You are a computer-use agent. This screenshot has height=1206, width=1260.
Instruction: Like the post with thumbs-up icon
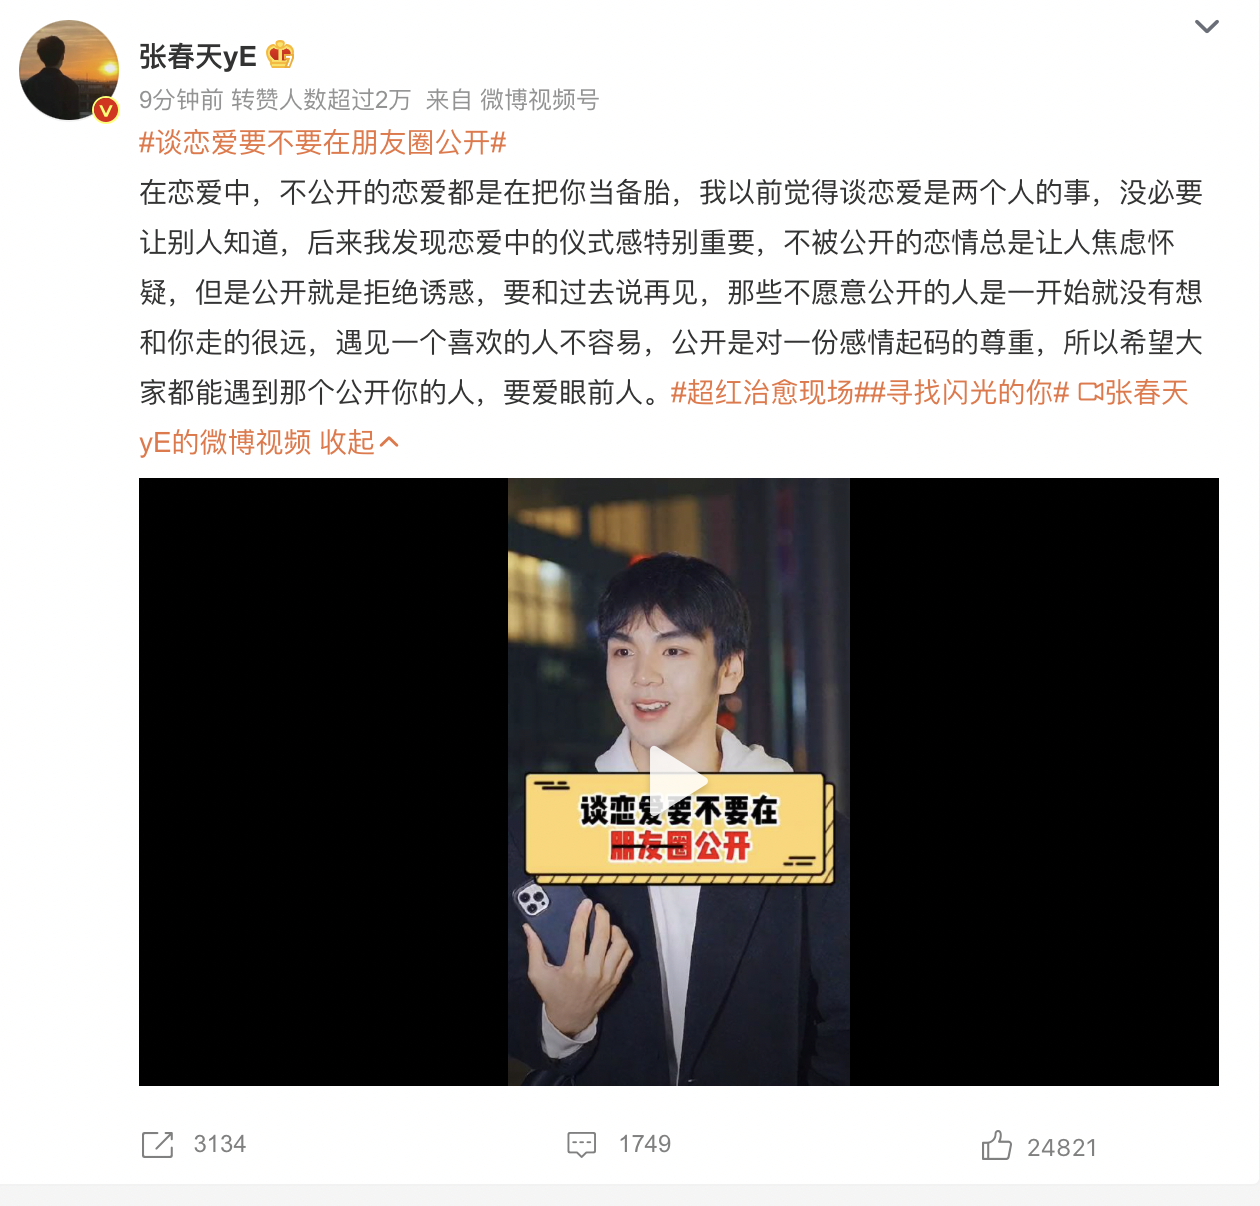pos(996,1145)
